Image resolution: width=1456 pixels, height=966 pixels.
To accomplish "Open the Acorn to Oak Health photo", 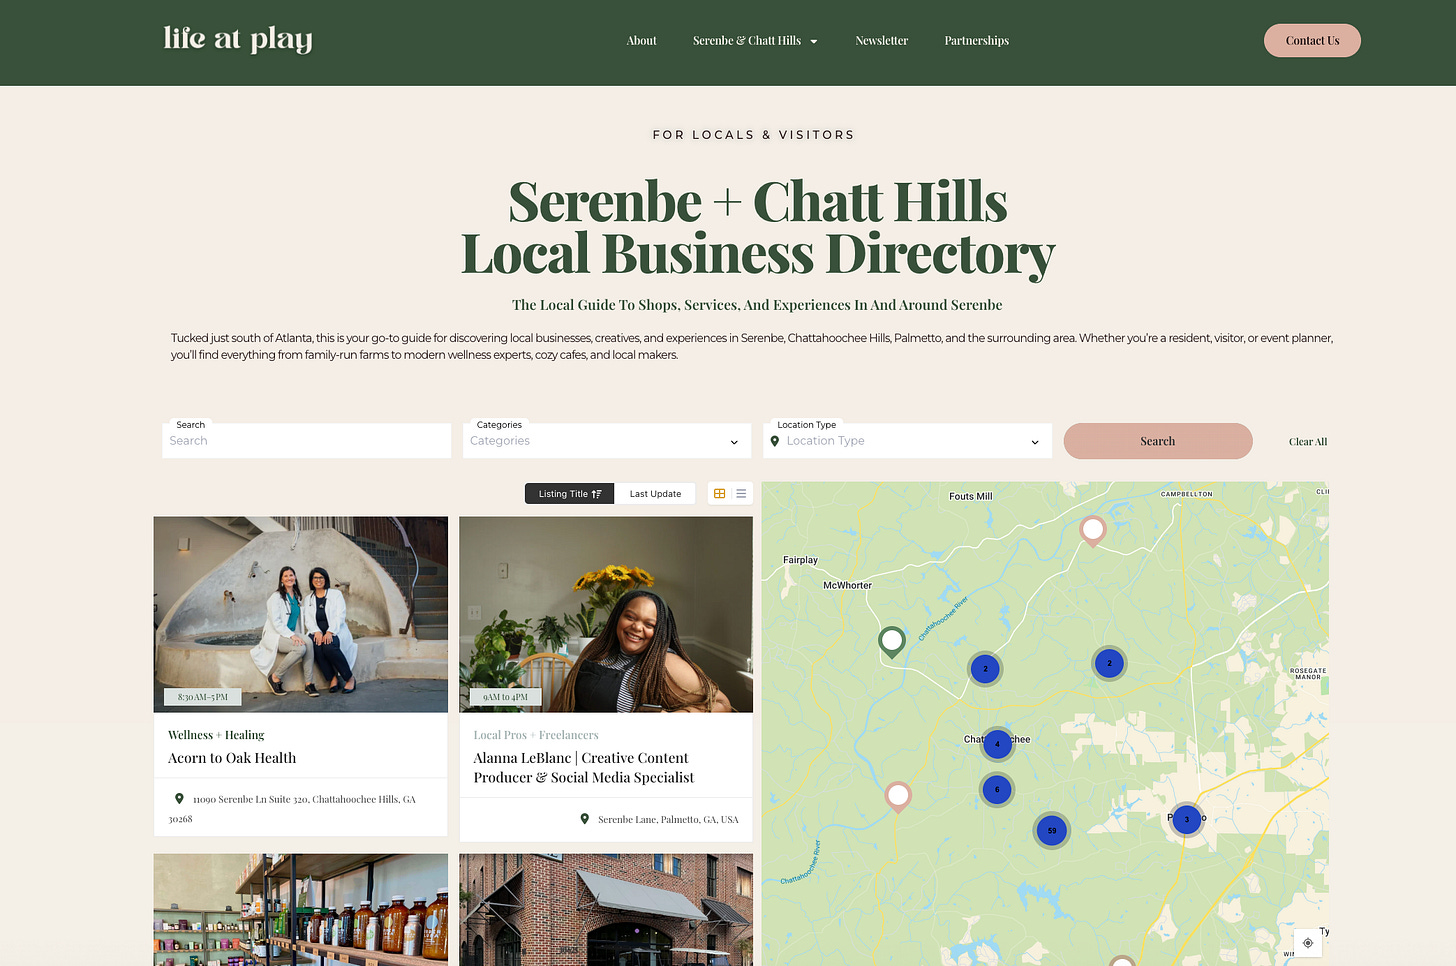I will pyautogui.click(x=301, y=614).
